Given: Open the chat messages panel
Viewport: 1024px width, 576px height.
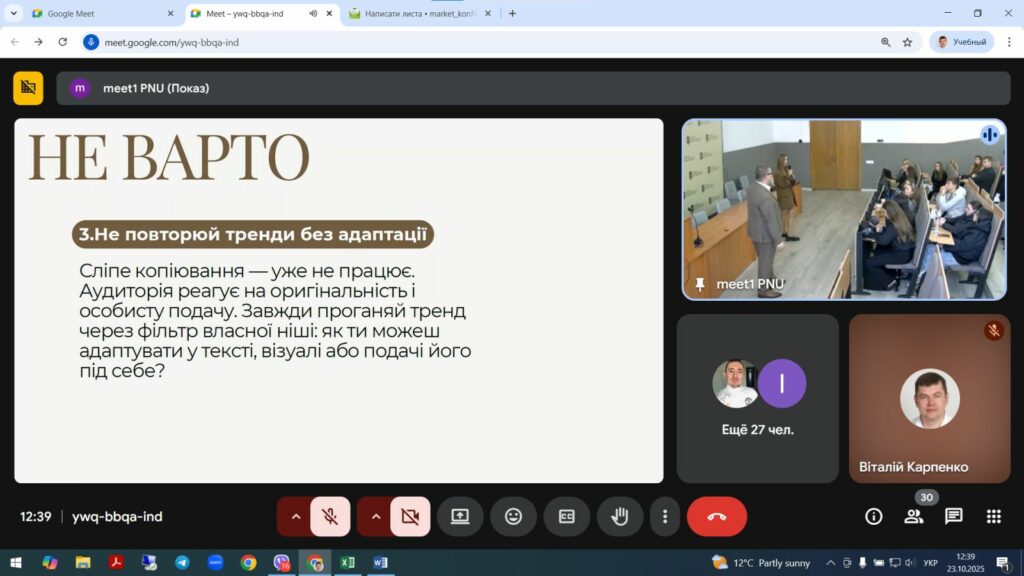Looking at the screenshot, I should 953,516.
